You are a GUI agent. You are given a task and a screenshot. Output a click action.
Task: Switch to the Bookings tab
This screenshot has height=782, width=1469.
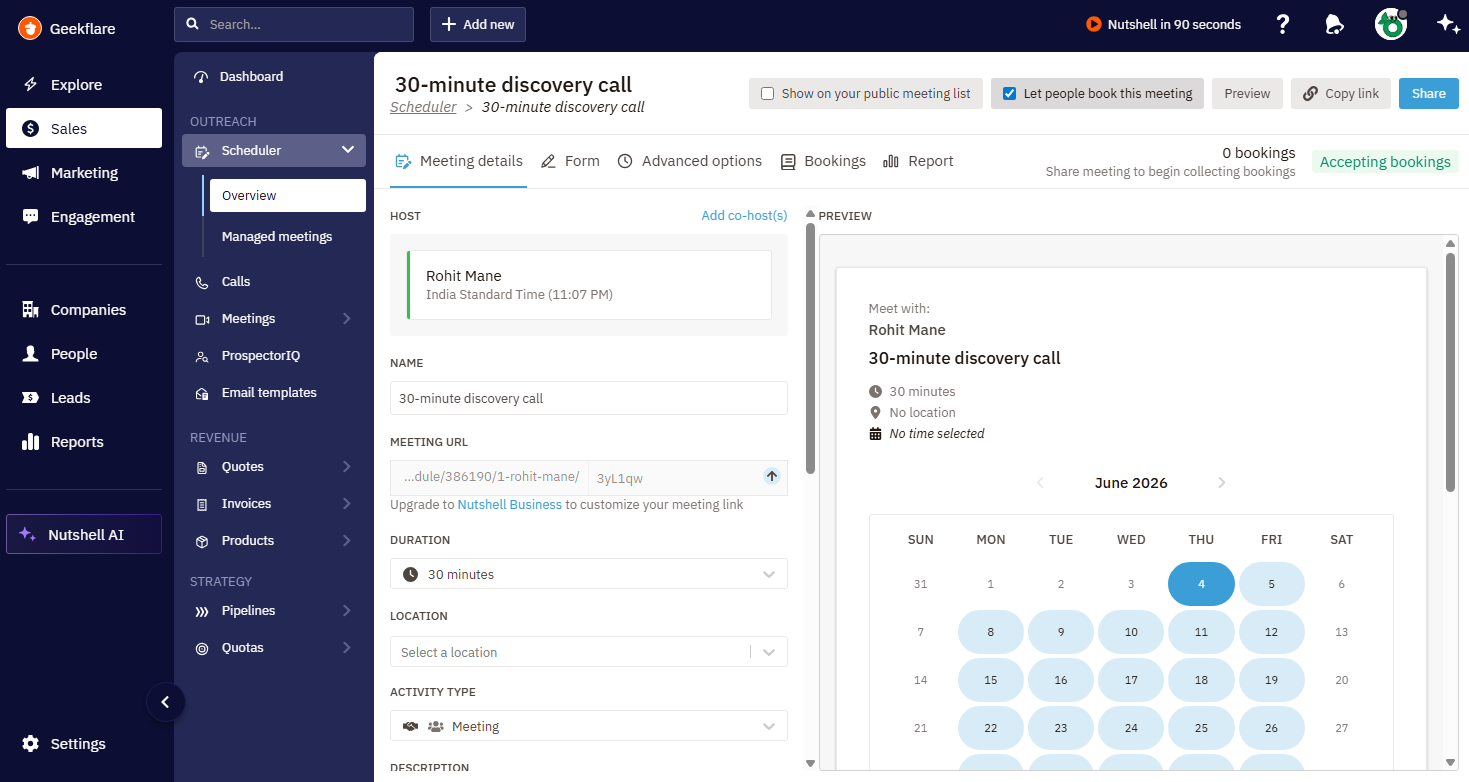coord(823,161)
